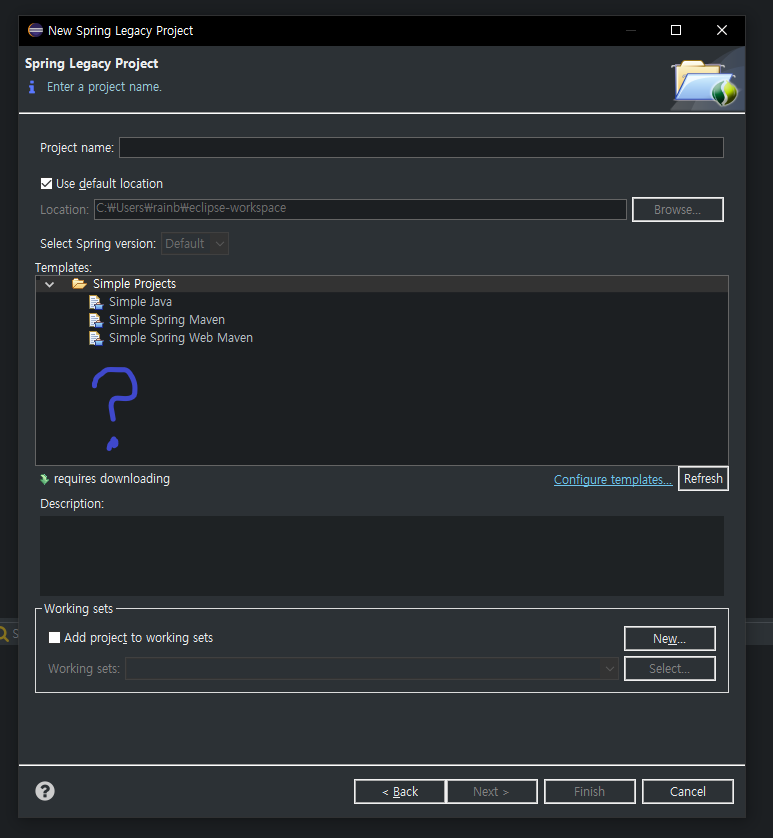Click the Eclipse icon in title bar
The image size is (773, 838).
(x=35, y=30)
